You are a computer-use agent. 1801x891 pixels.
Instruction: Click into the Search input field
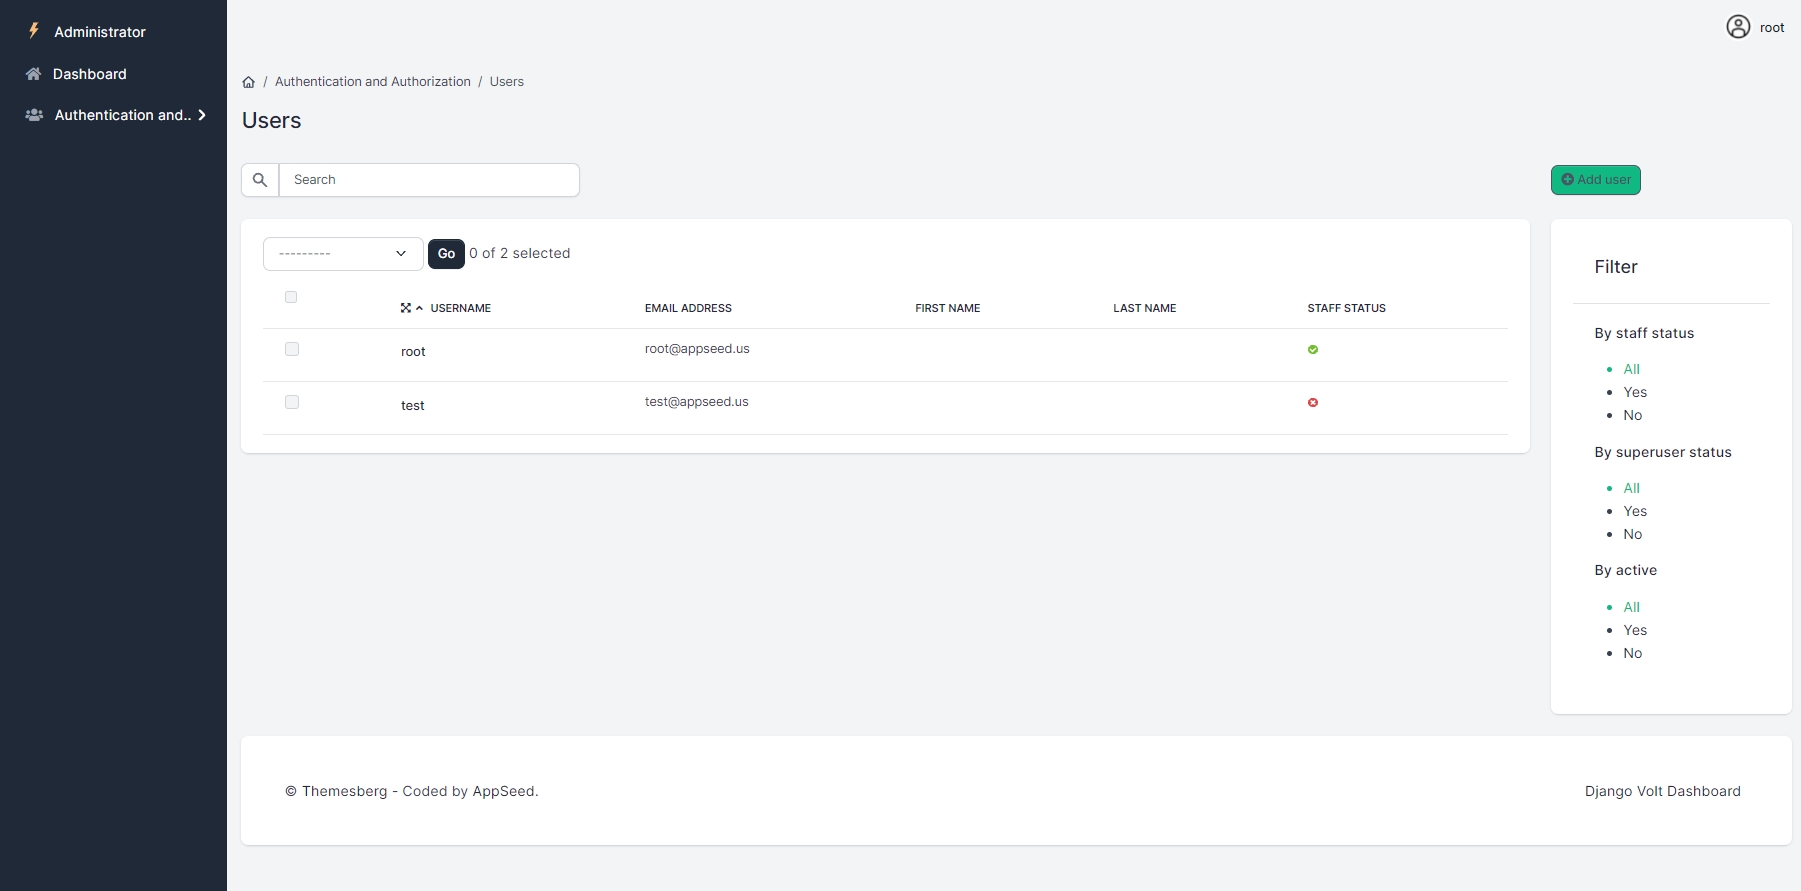pos(429,180)
